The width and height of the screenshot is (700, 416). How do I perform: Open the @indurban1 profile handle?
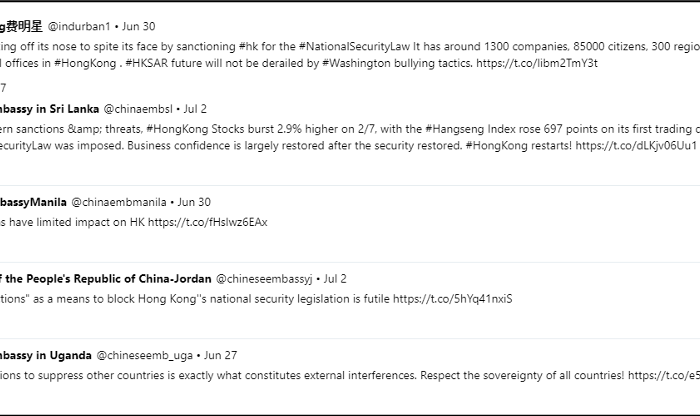point(79,26)
